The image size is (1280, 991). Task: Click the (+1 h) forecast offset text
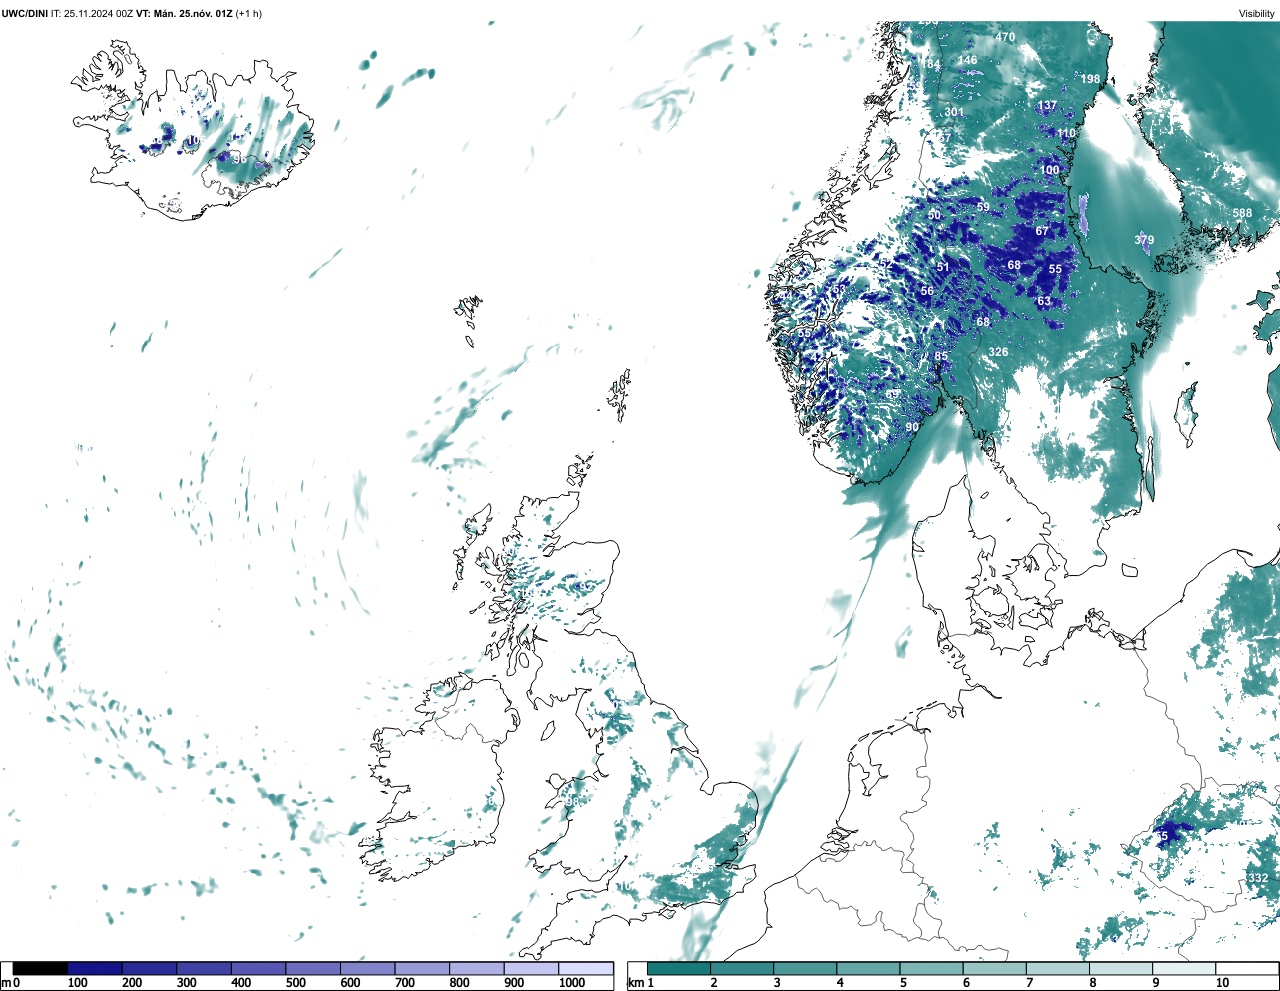(x=251, y=14)
